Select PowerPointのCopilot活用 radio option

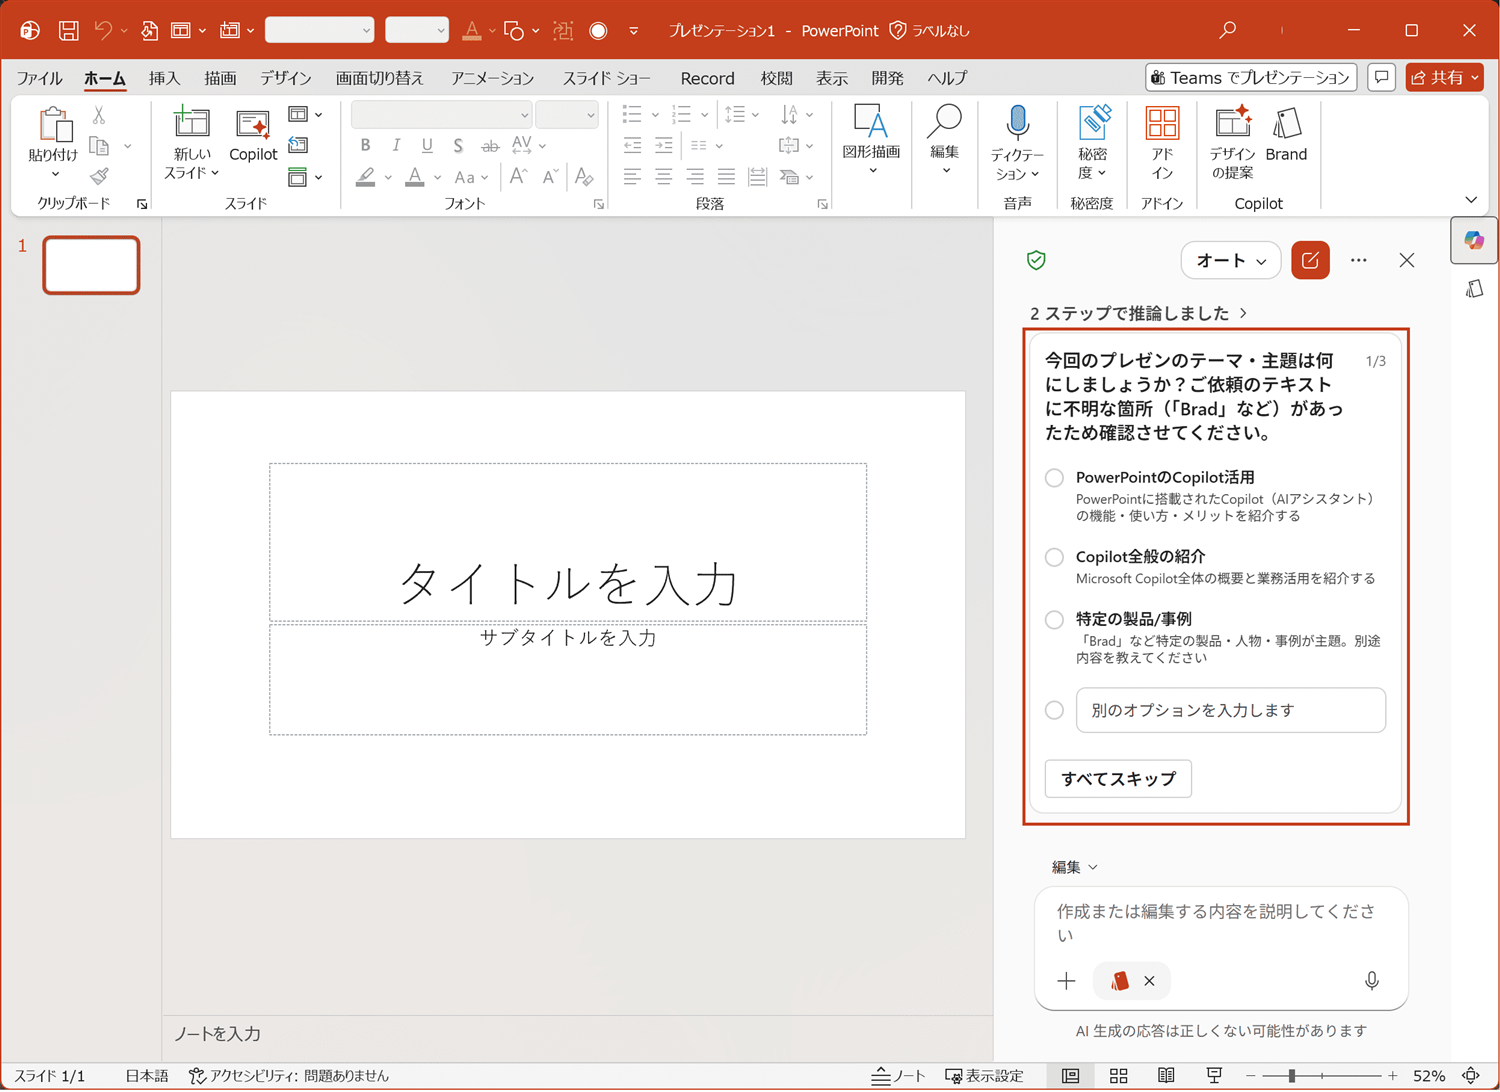click(1054, 478)
